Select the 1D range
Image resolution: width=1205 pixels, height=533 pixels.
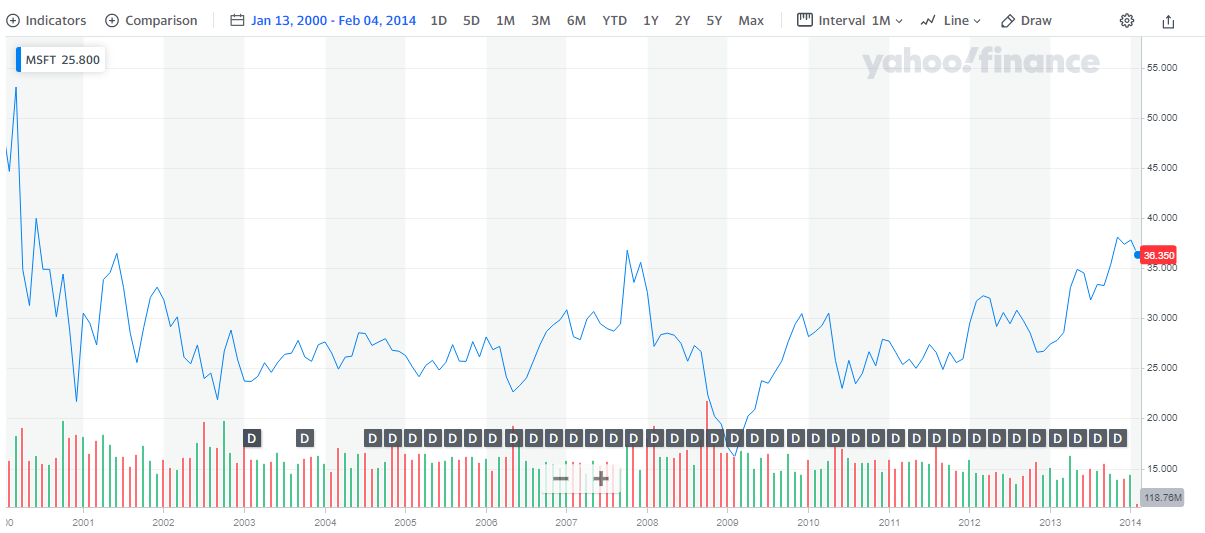[438, 20]
